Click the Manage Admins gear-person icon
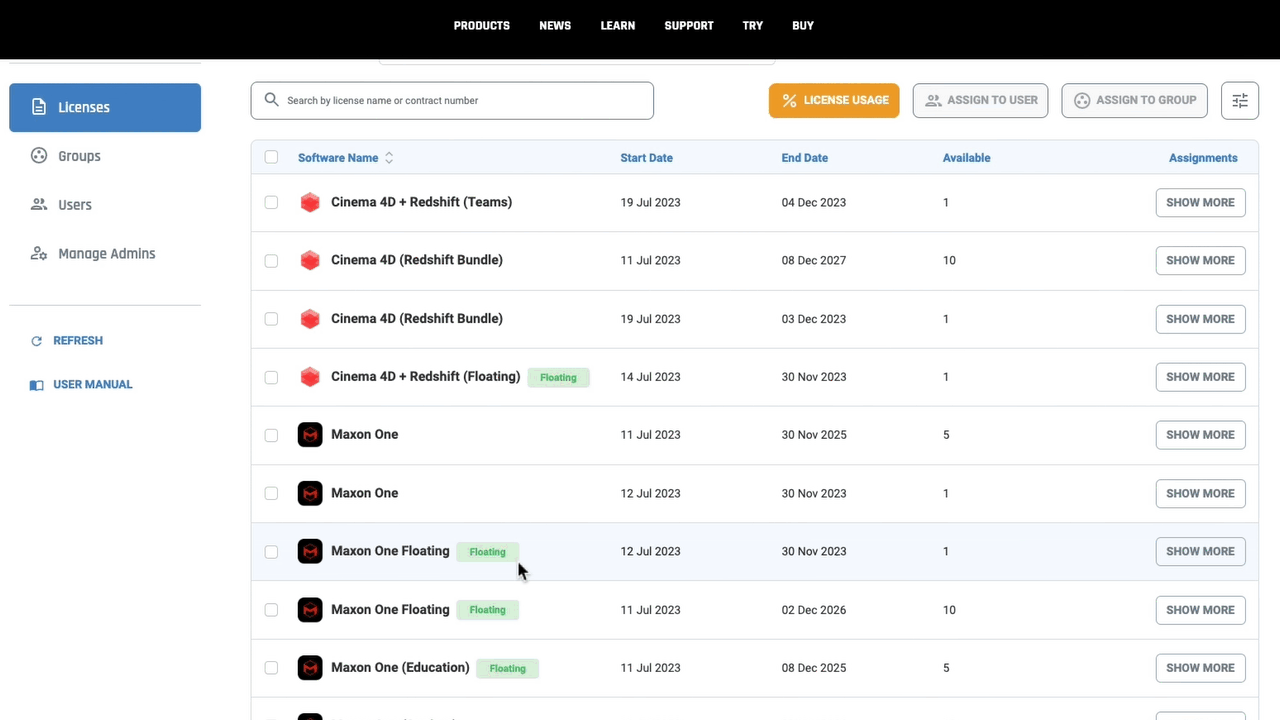 [x=39, y=254]
